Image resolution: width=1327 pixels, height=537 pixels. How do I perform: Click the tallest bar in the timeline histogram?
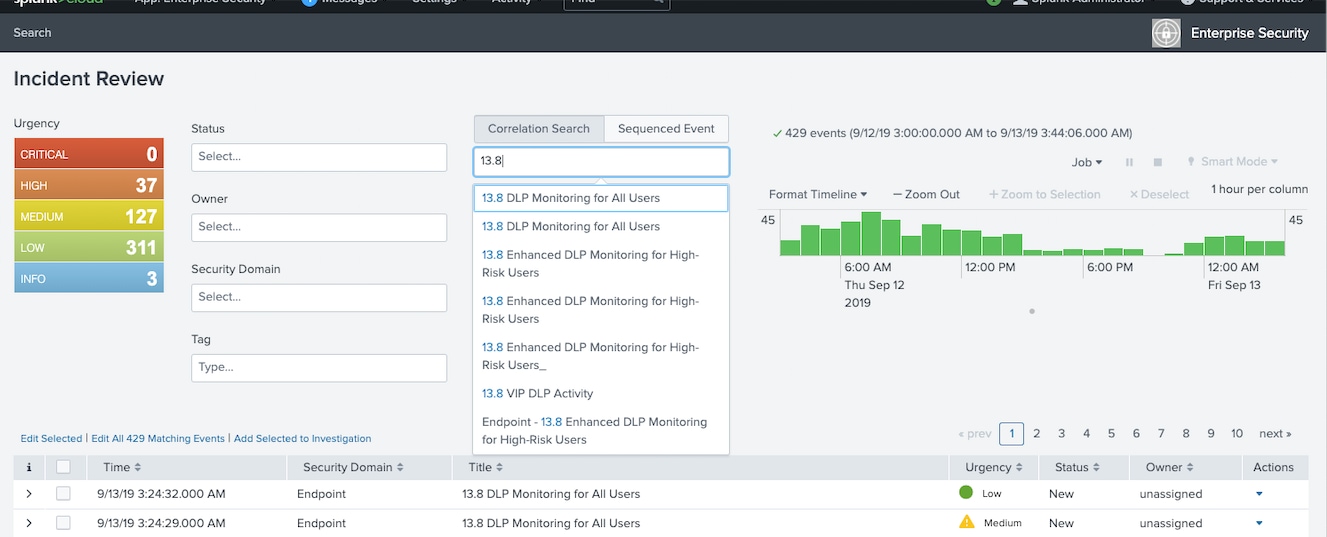click(x=870, y=234)
